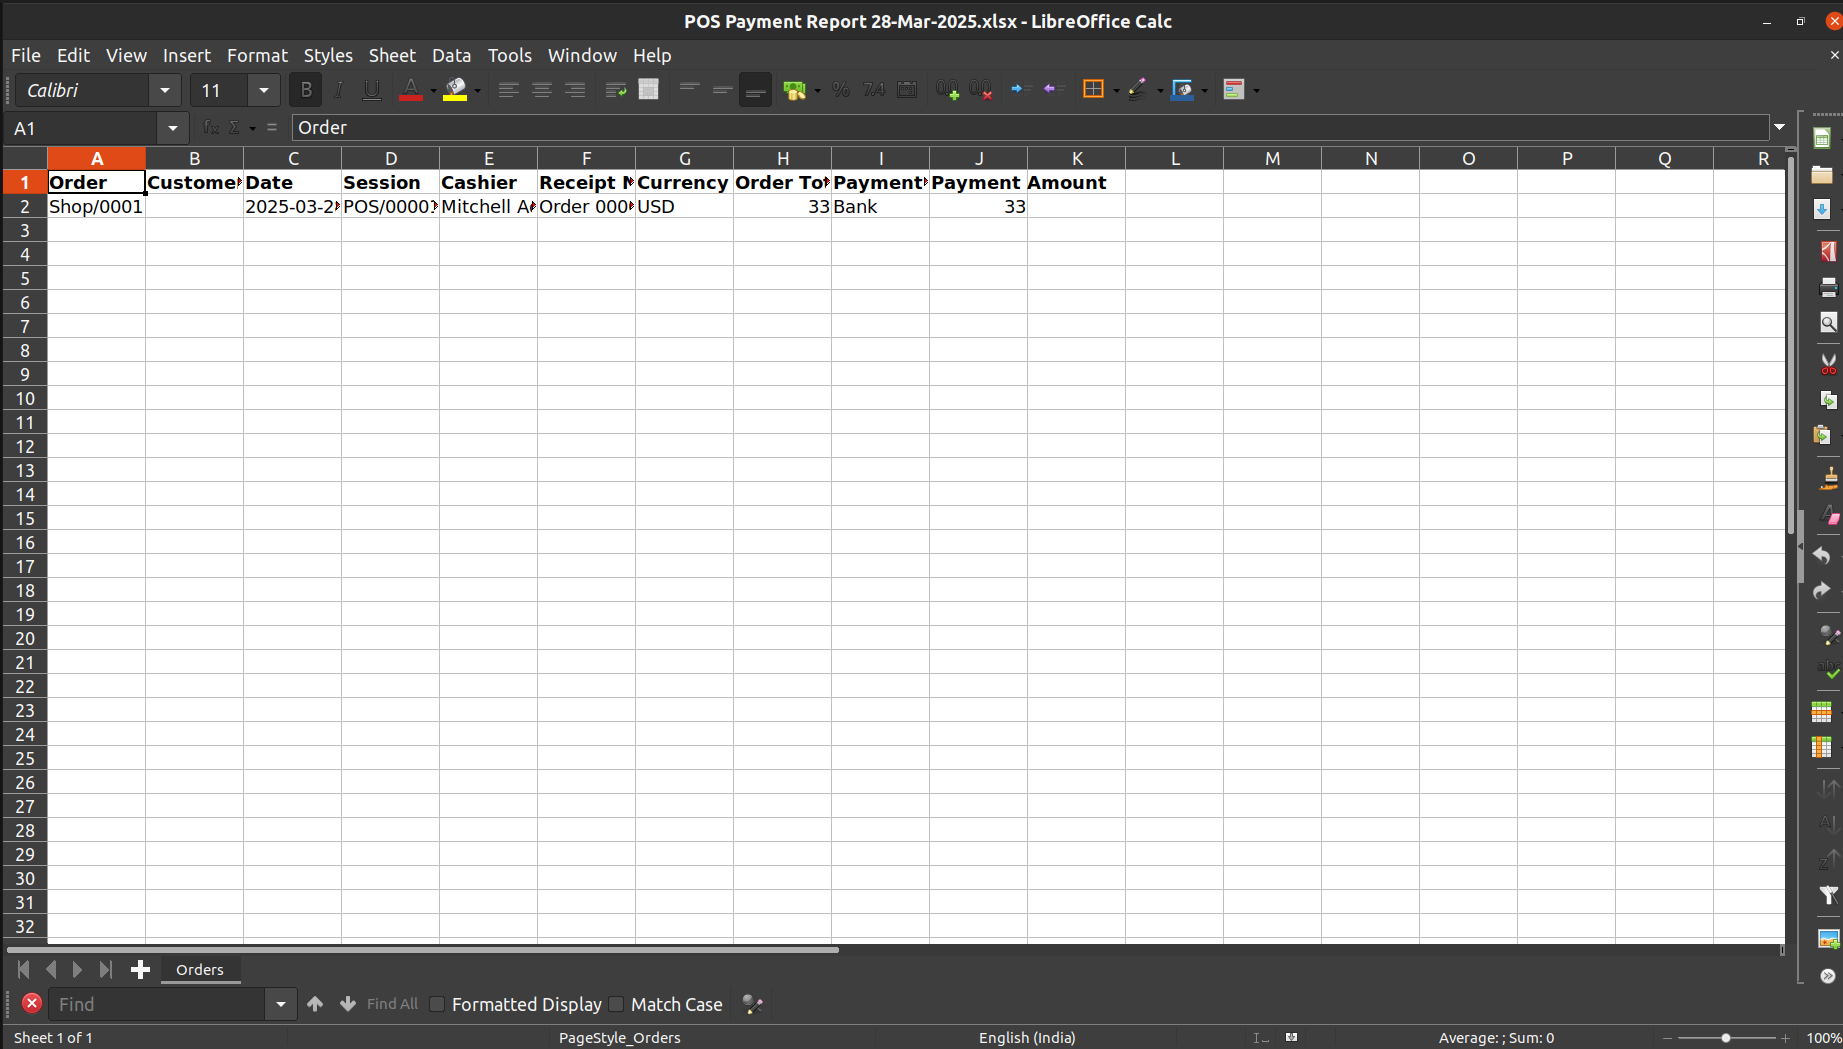Click Merge and Center Cells icon

pos(649,90)
